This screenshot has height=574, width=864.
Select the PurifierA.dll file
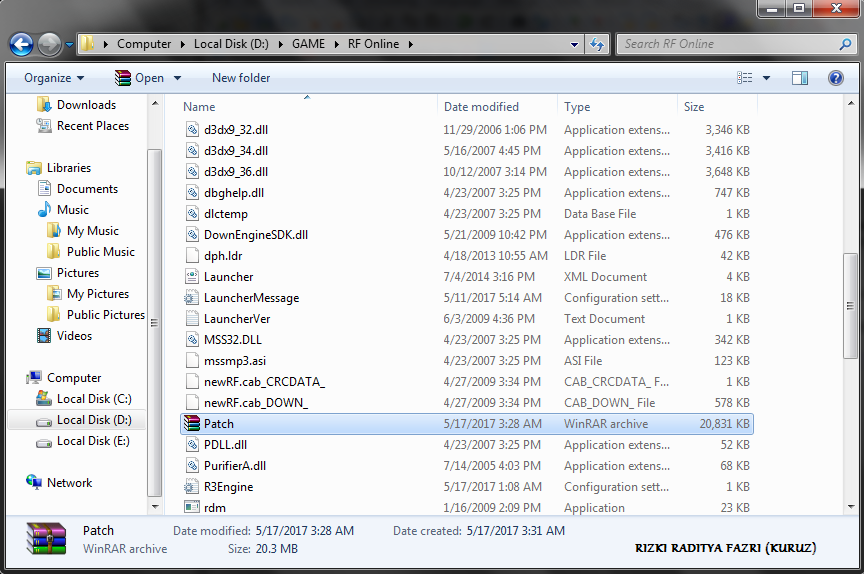pos(234,466)
